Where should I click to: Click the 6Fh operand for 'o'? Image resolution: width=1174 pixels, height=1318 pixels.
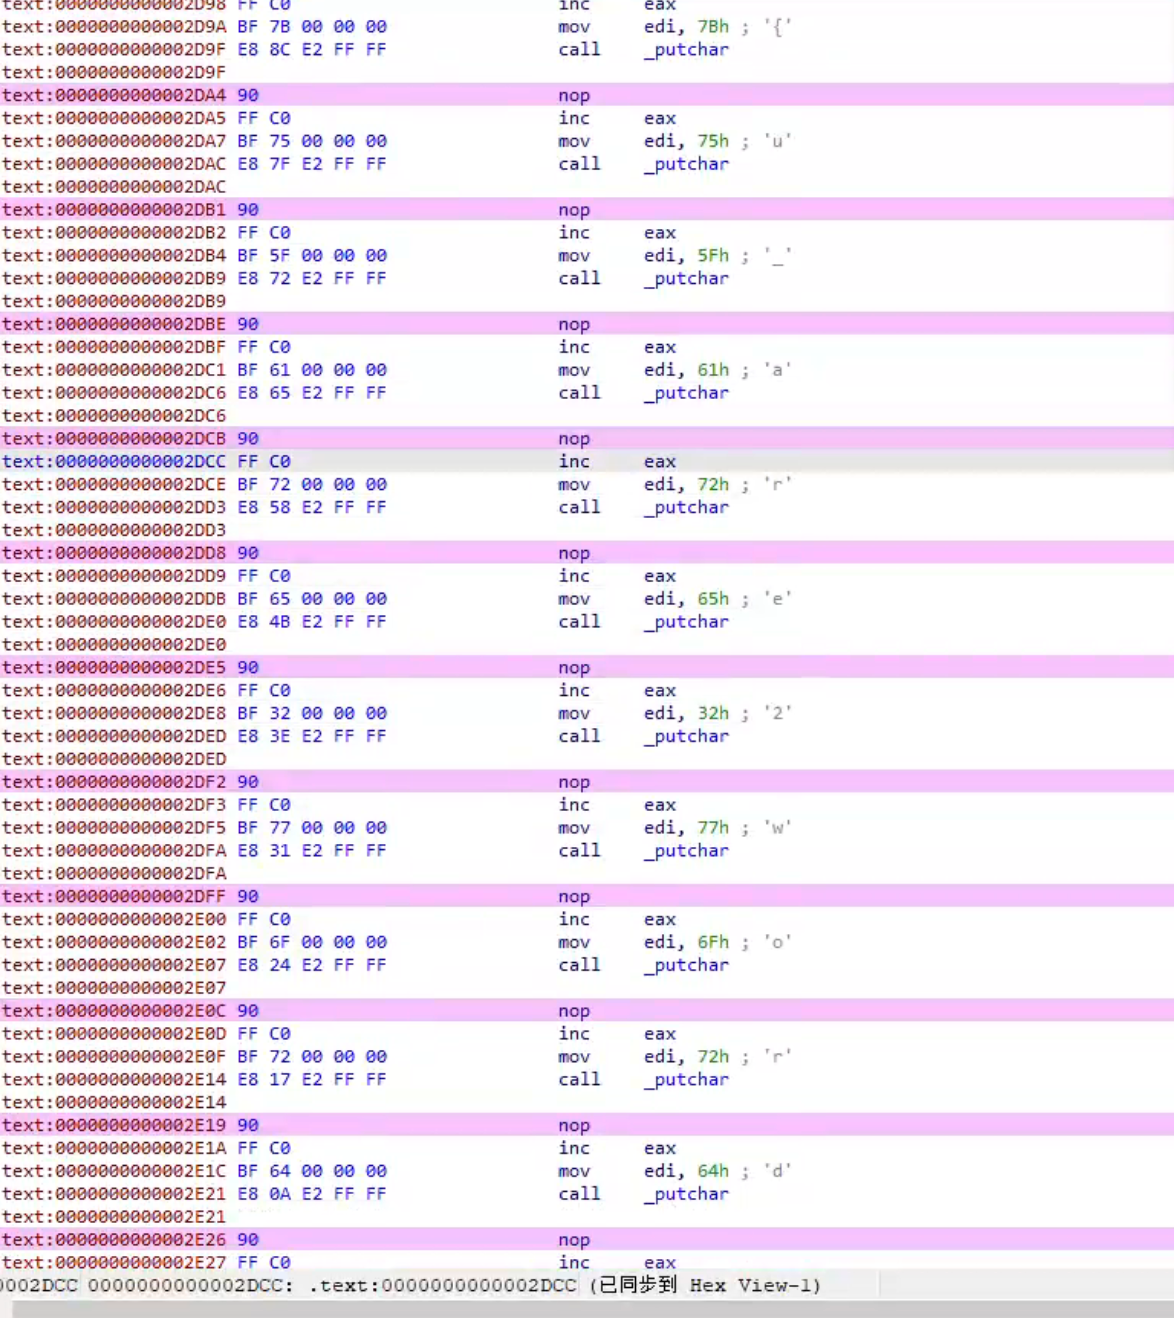(x=713, y=942)
